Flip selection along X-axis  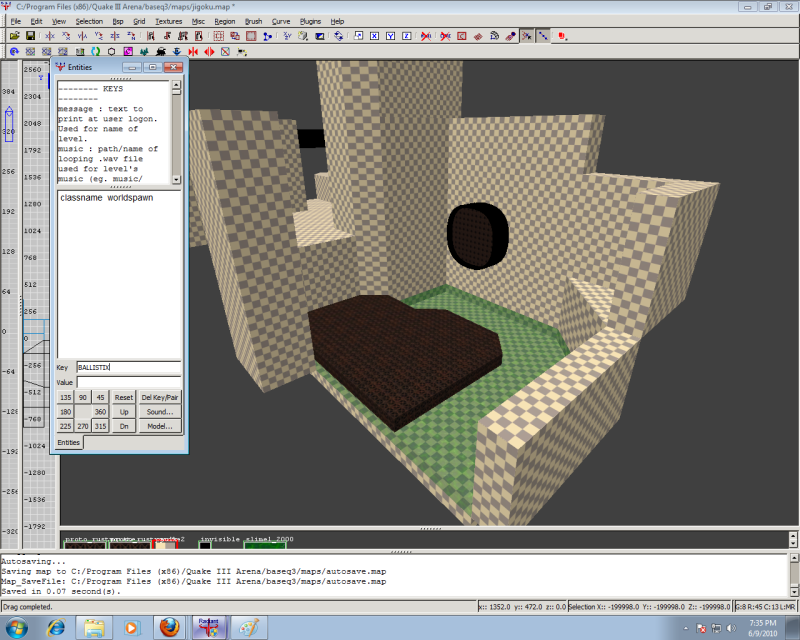coord(49,36)
